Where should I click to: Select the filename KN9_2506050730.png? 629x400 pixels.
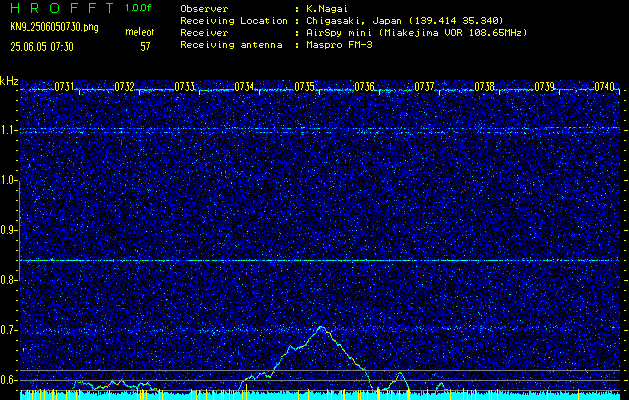click(54, 27)
